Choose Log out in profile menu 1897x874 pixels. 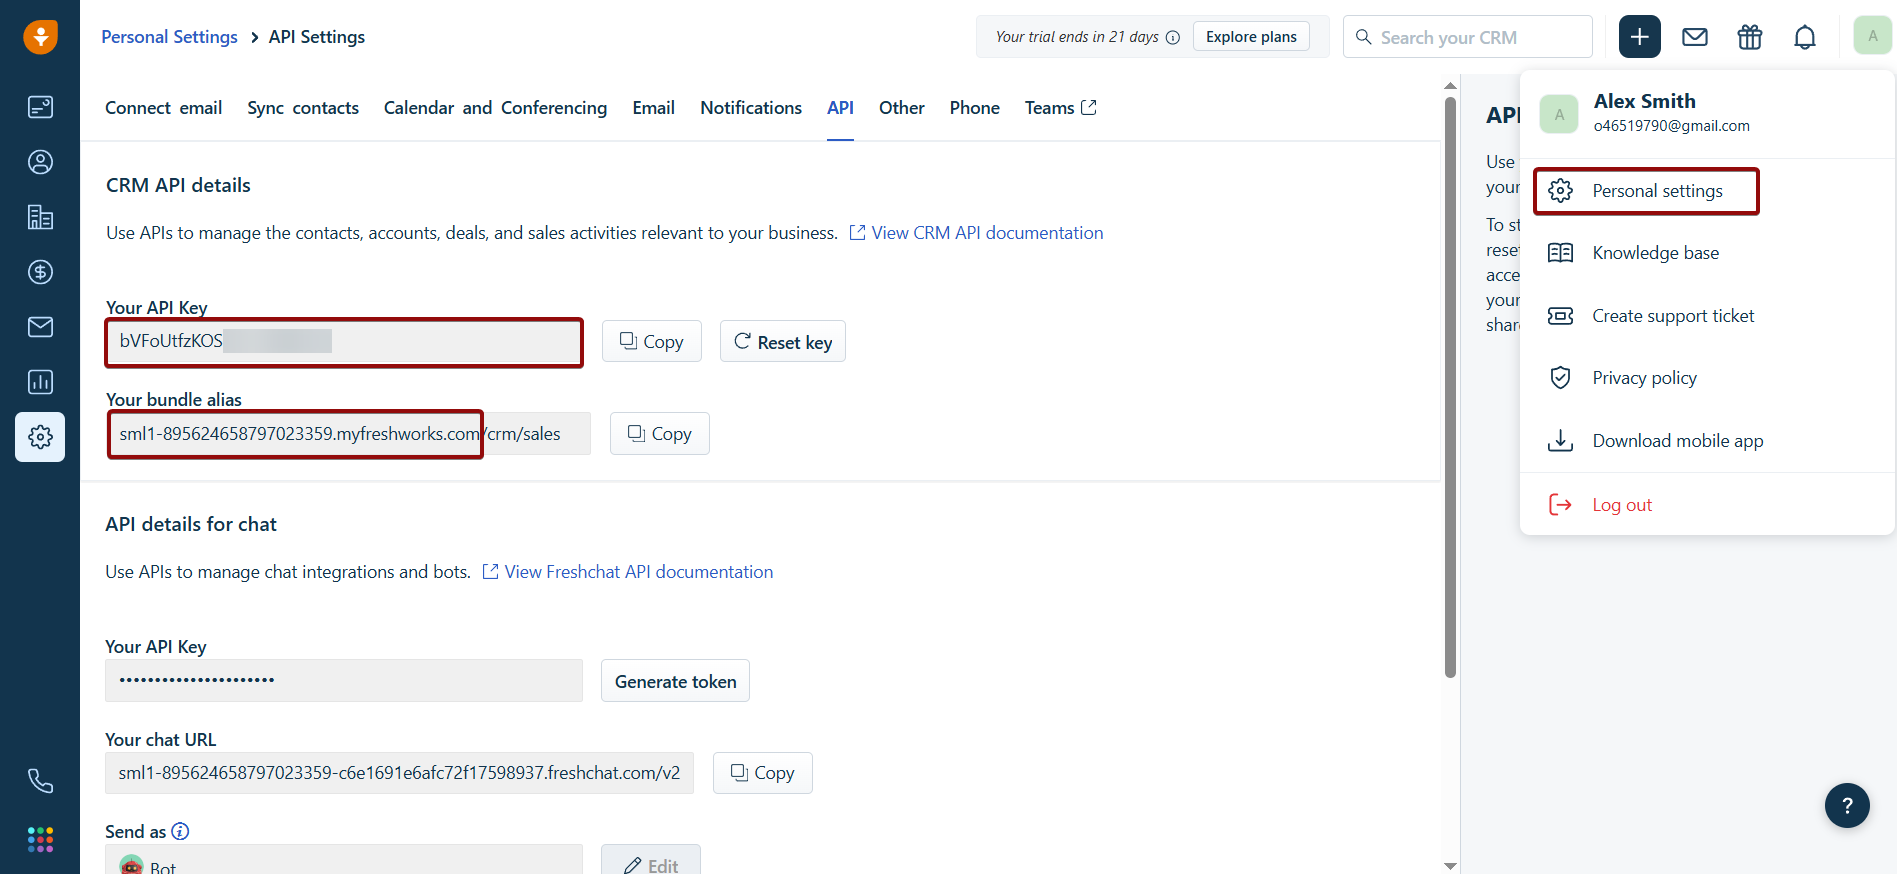tap(1621, 505)
